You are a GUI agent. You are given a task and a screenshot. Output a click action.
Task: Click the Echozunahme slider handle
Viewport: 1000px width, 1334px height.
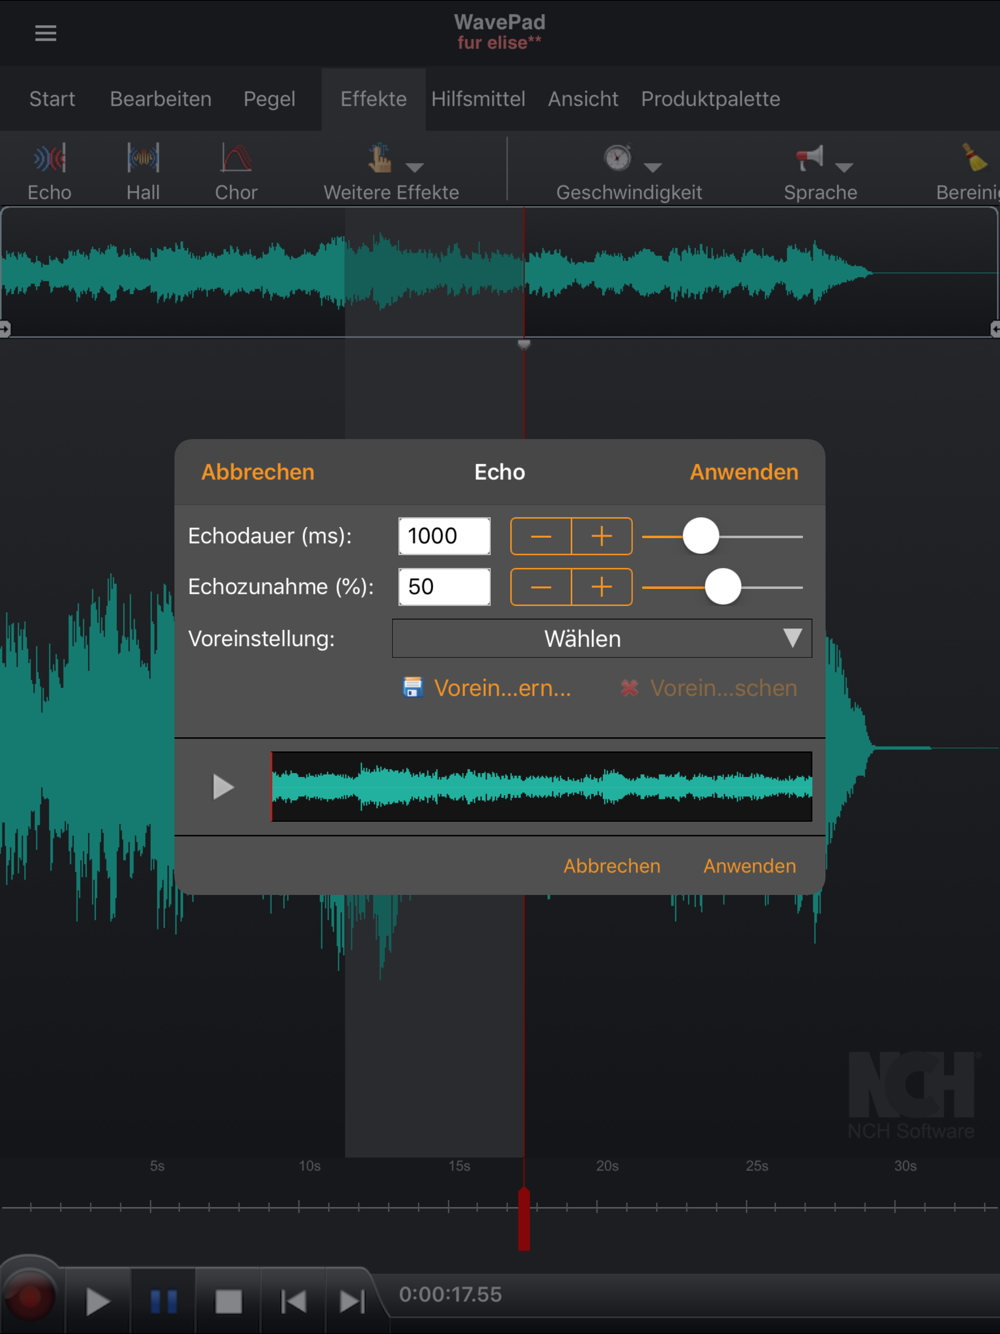[x=723, y=587]
